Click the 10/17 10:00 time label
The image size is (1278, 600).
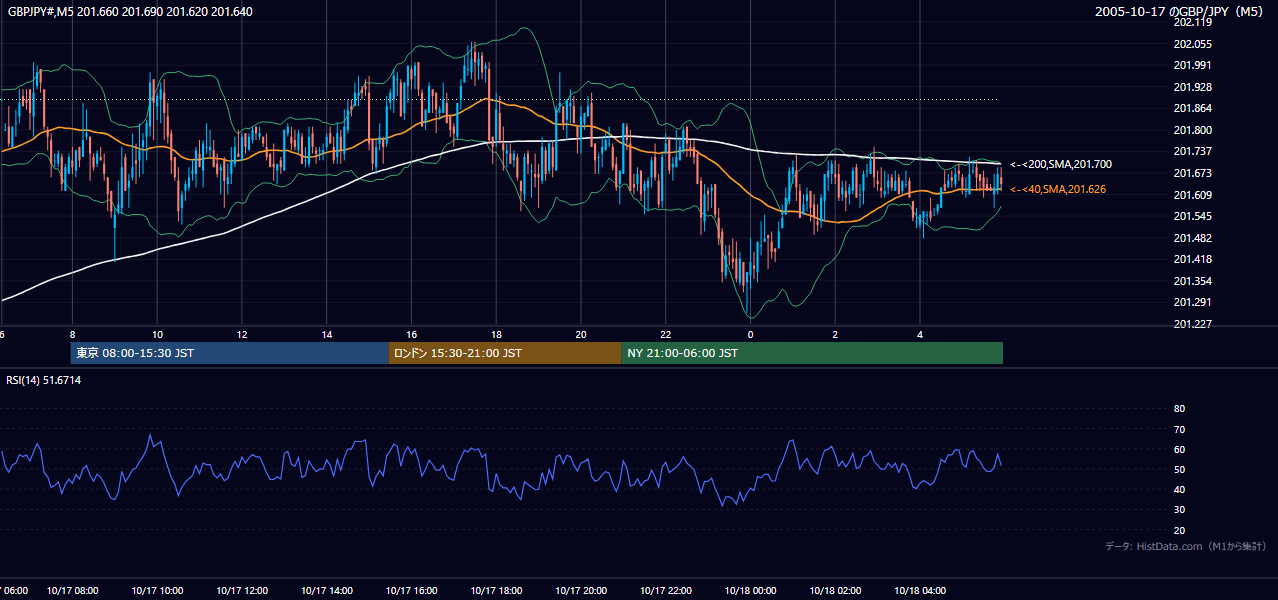click(157, 591)
